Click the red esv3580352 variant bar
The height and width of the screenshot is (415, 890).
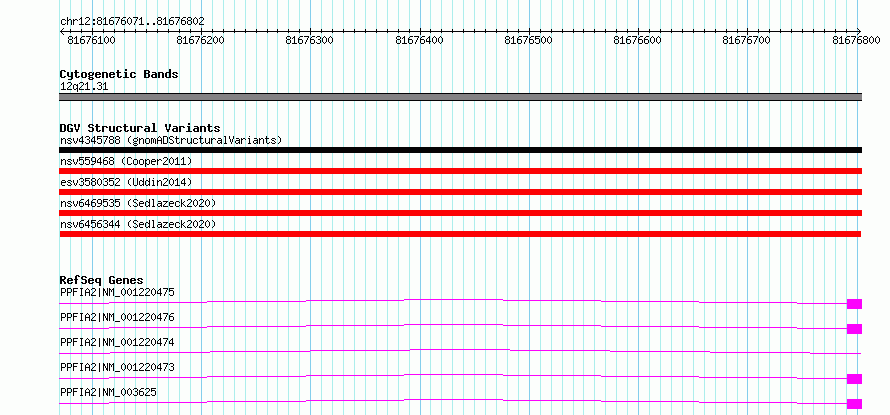coord(460,192)
